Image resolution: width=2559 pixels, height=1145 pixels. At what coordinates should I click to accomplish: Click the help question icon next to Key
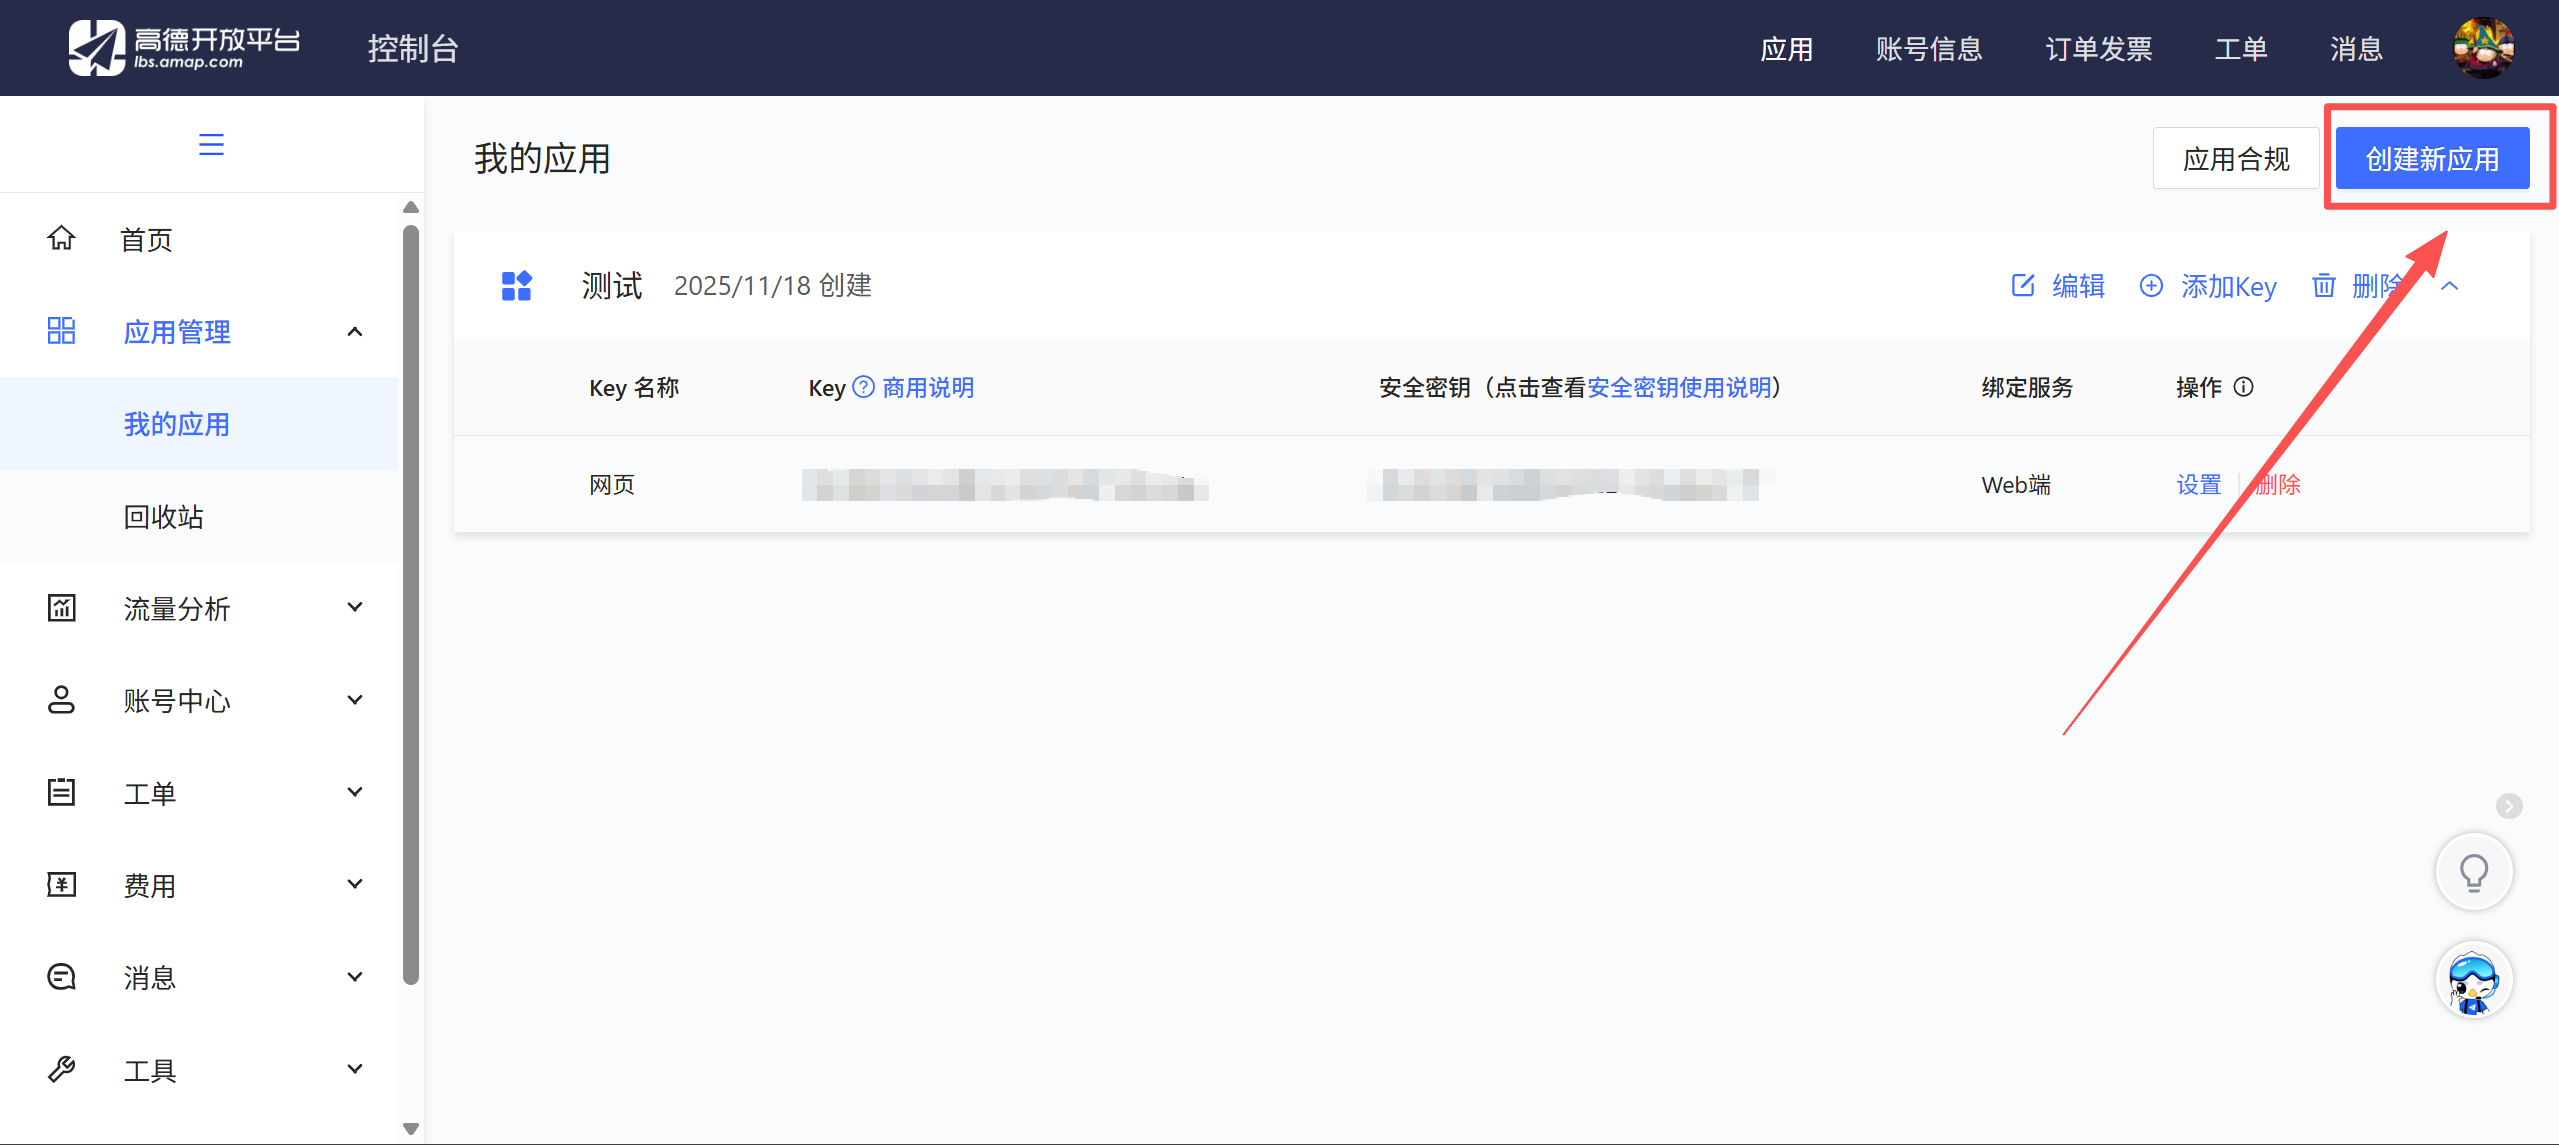point(863,387)
